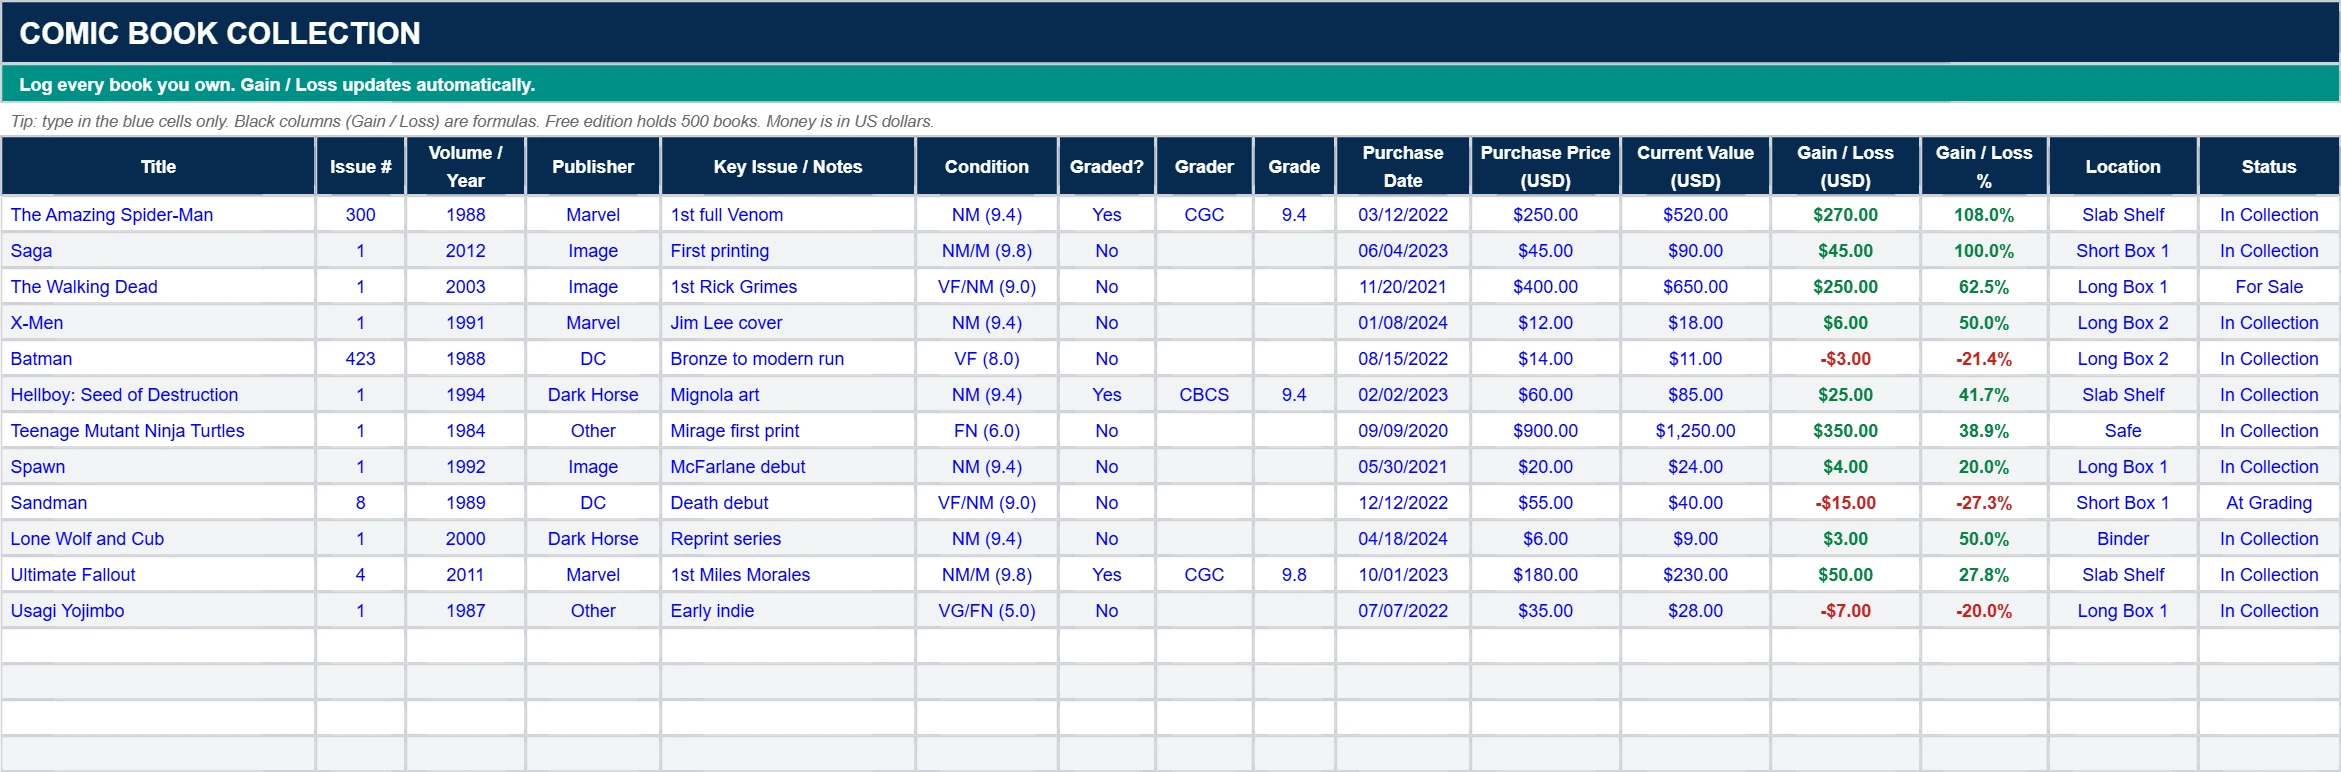
Task: Click the "-$15.00" loss cell
Action: [1846, 503]
